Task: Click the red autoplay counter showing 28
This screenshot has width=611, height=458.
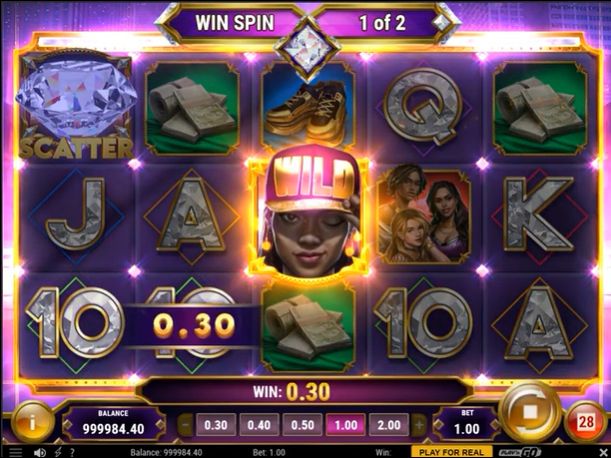Action: click(x=585, y=422)
